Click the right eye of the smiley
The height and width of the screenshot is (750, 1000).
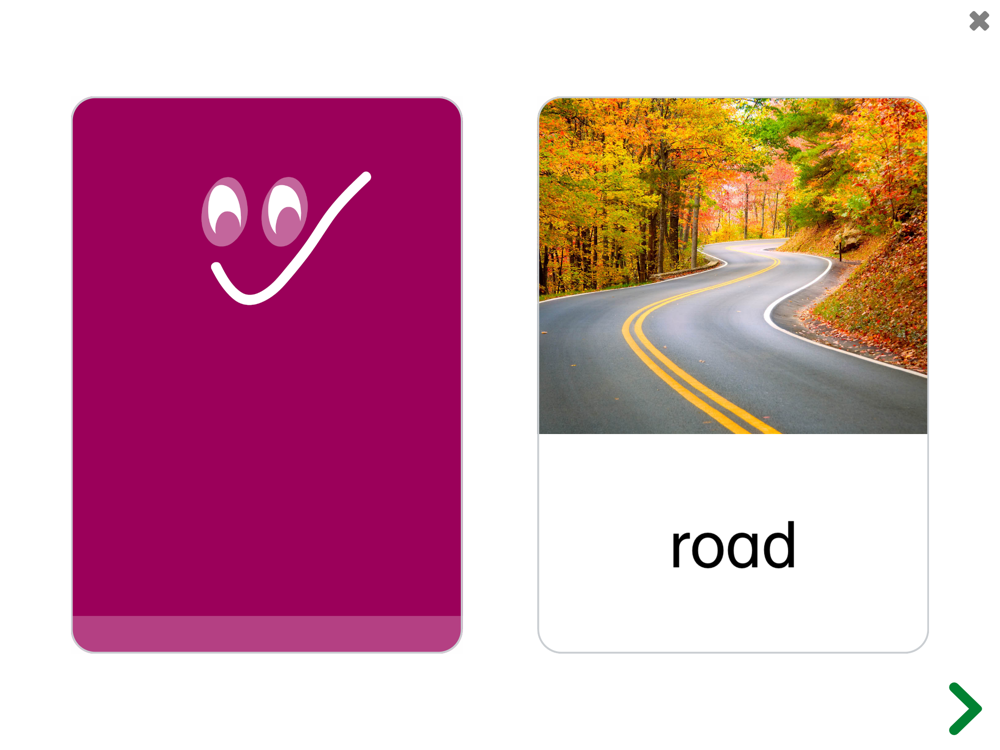[x=284, y=212]
